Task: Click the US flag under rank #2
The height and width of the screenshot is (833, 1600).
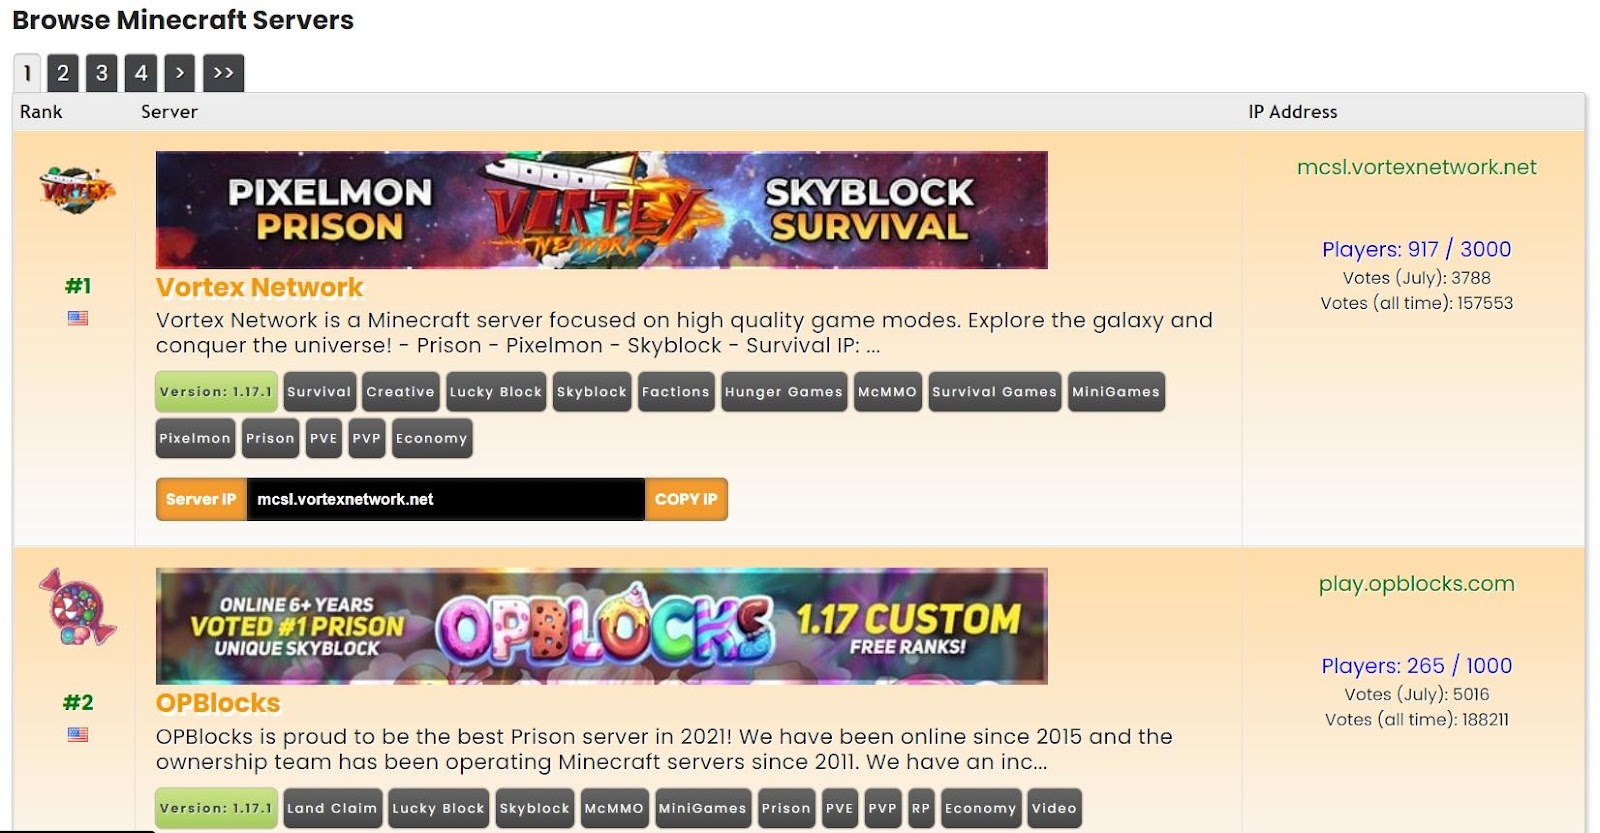Action: pyautogui.click(x=78, y=734)
